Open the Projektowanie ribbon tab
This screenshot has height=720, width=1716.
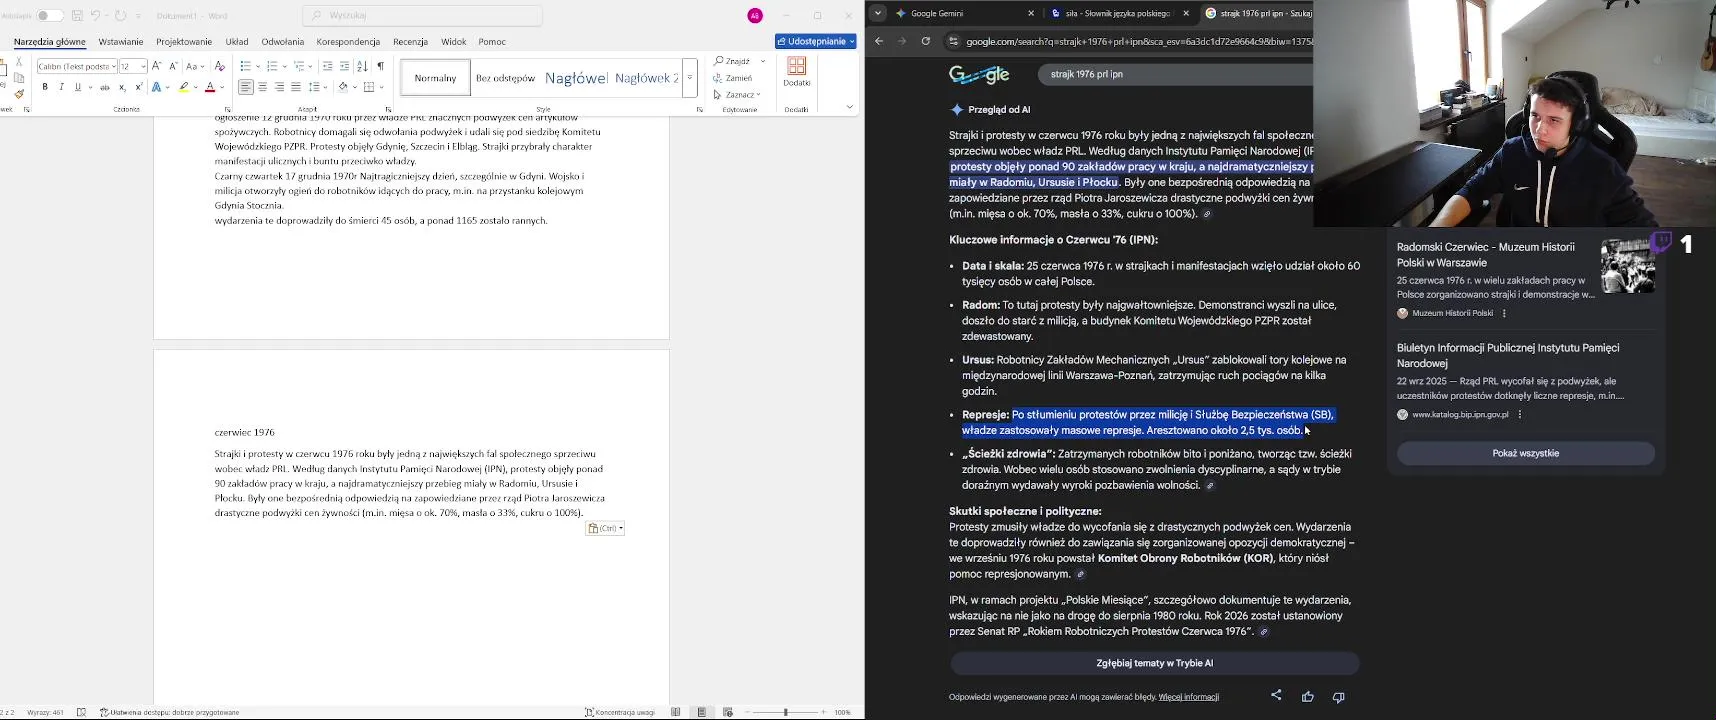tap(184, 42)
